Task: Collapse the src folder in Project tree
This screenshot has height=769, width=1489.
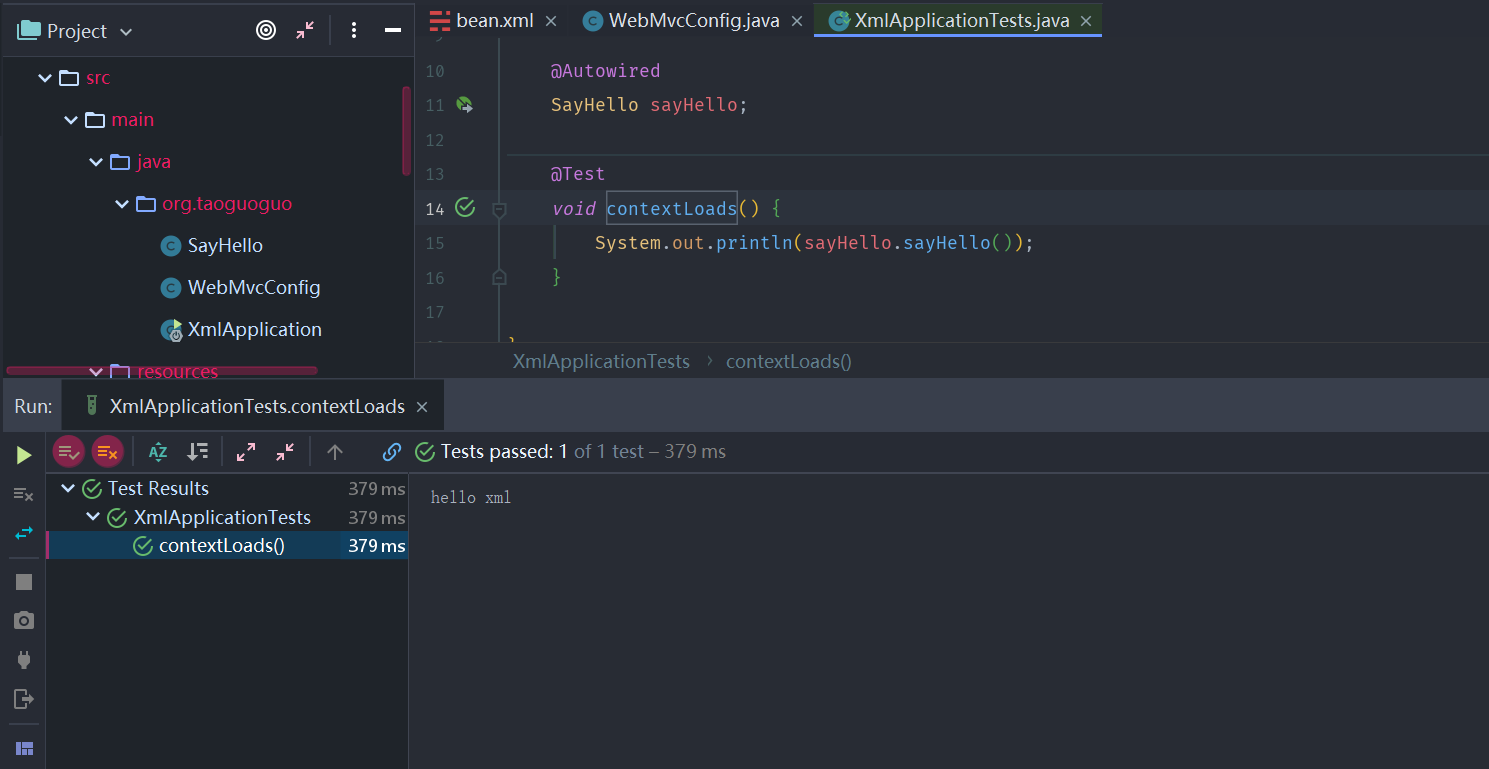Action: point(44,77)
